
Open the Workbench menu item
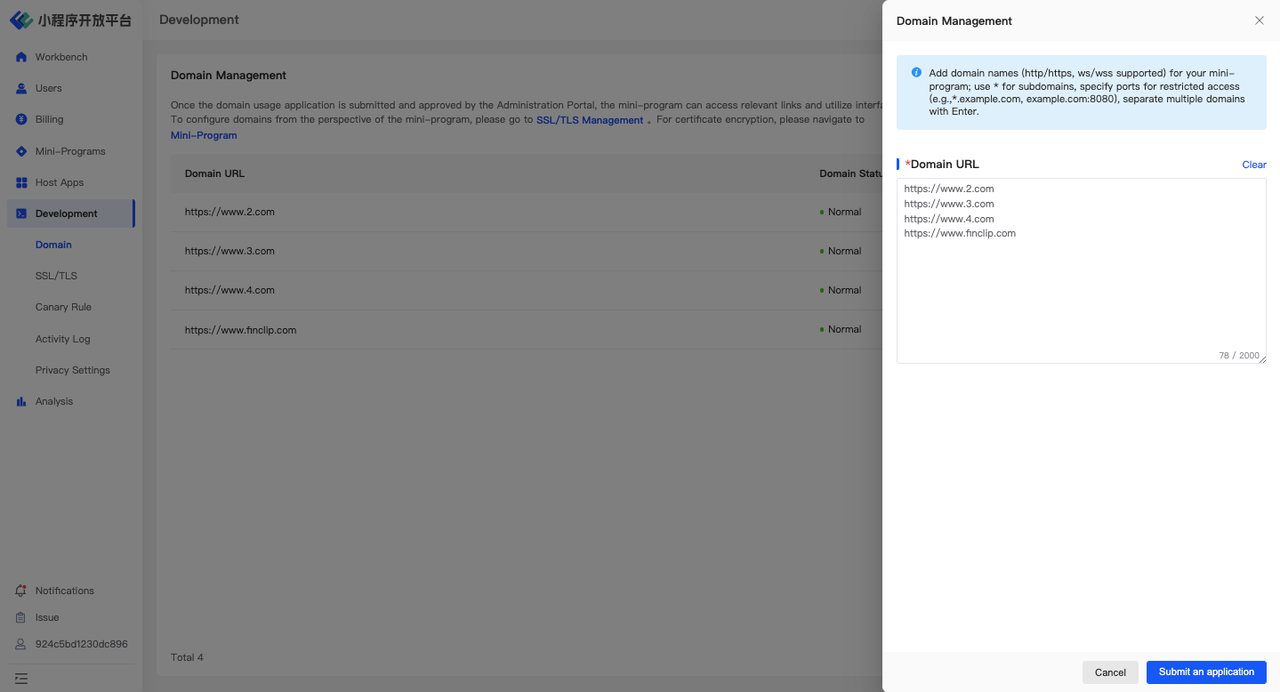(70, 57)
